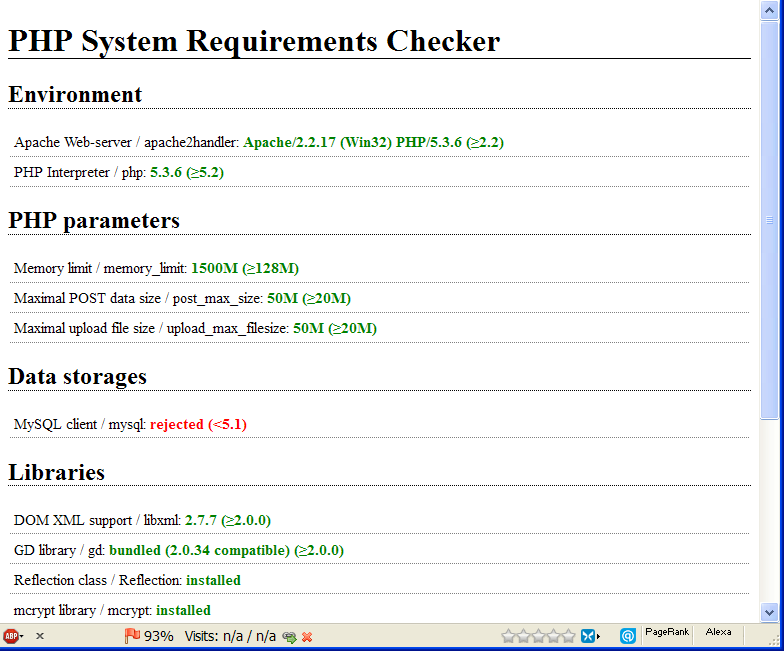
Task: Click the fifth rating star
Action: pyautogui.click(x=568, y=636)
